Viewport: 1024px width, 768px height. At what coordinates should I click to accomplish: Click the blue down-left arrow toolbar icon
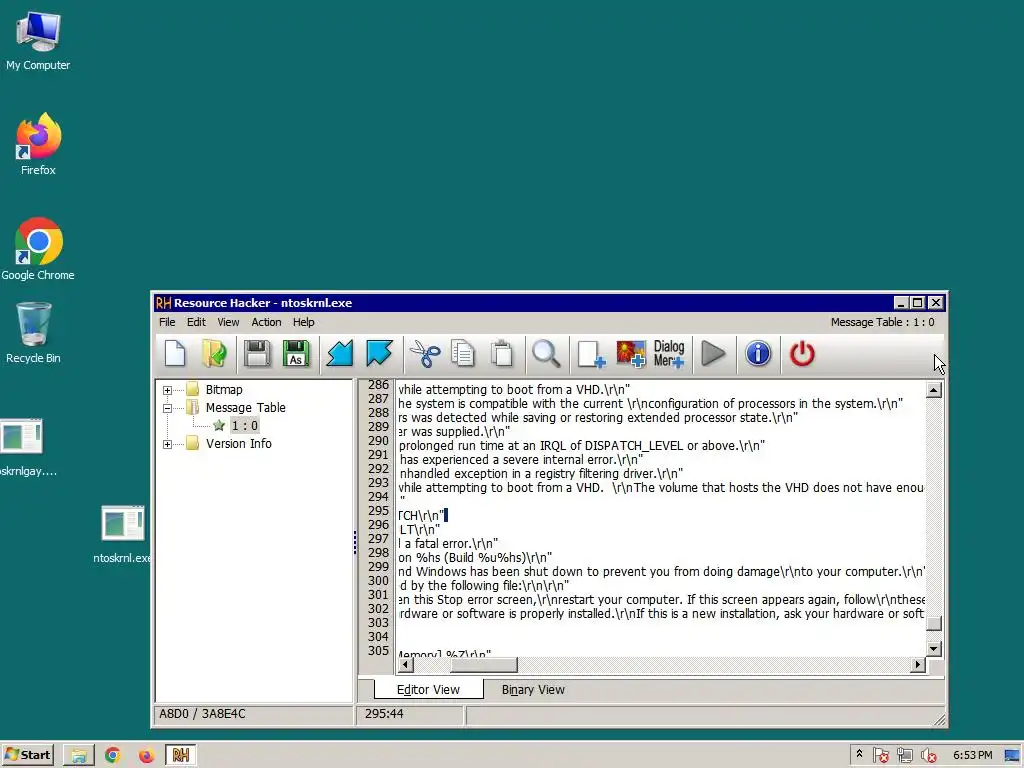340,354
